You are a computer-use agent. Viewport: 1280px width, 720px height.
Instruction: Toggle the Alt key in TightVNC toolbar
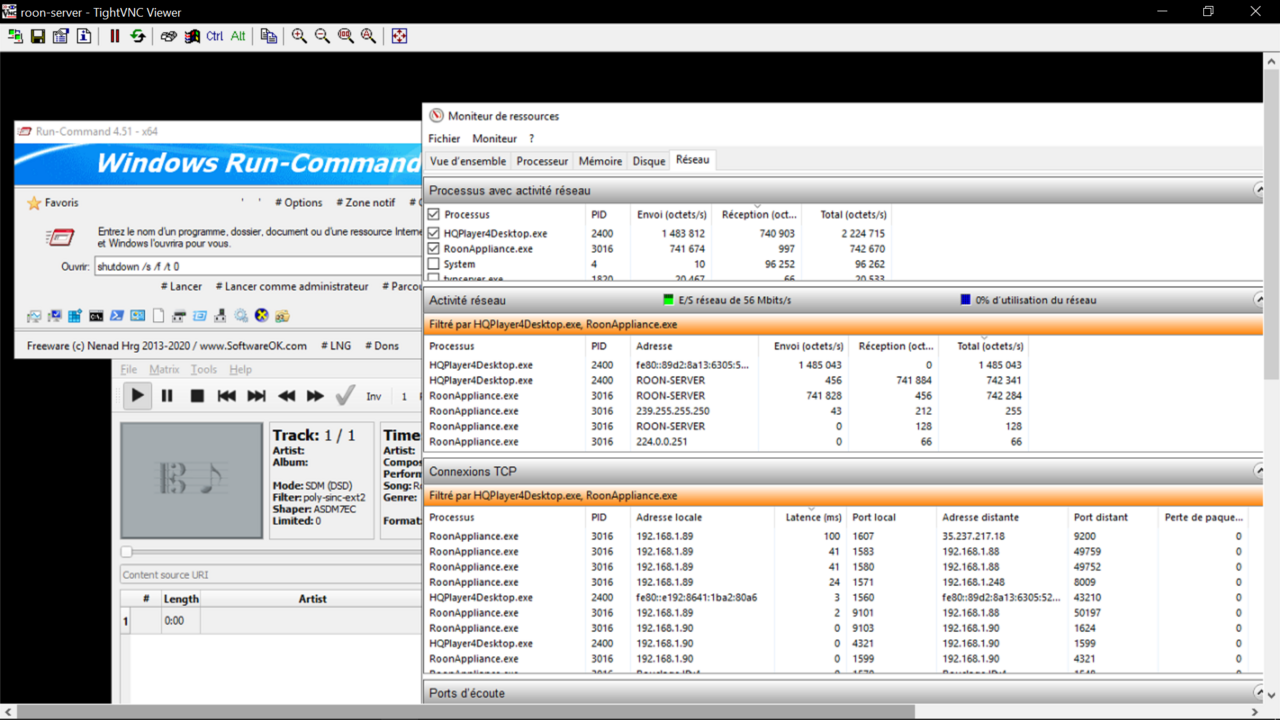(x=238, y=36)
